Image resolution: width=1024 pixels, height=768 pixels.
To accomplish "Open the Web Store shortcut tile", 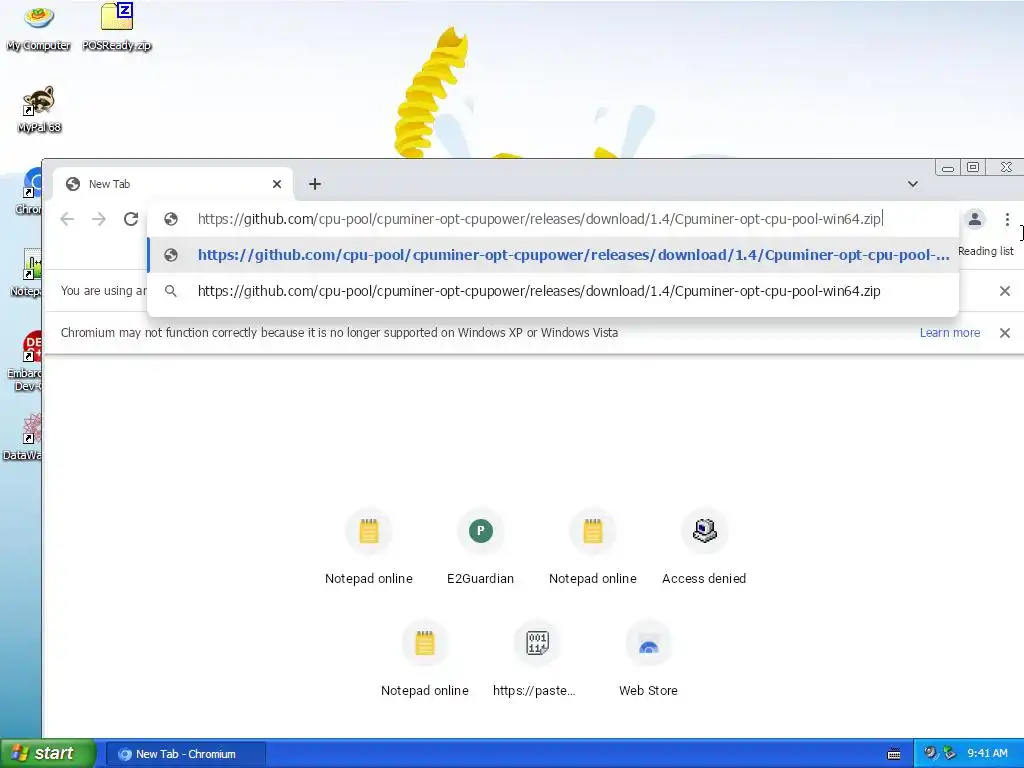I will click(648, 660).
